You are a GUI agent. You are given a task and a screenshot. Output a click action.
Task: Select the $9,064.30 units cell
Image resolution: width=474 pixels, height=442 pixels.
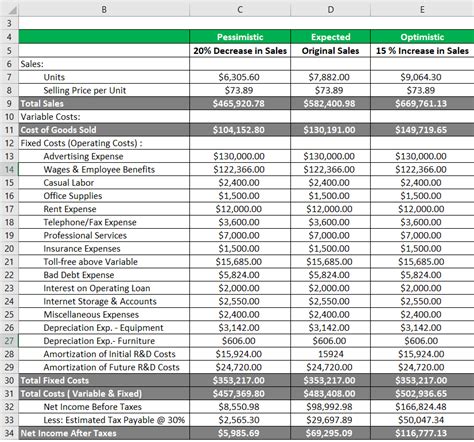[422, 77]
